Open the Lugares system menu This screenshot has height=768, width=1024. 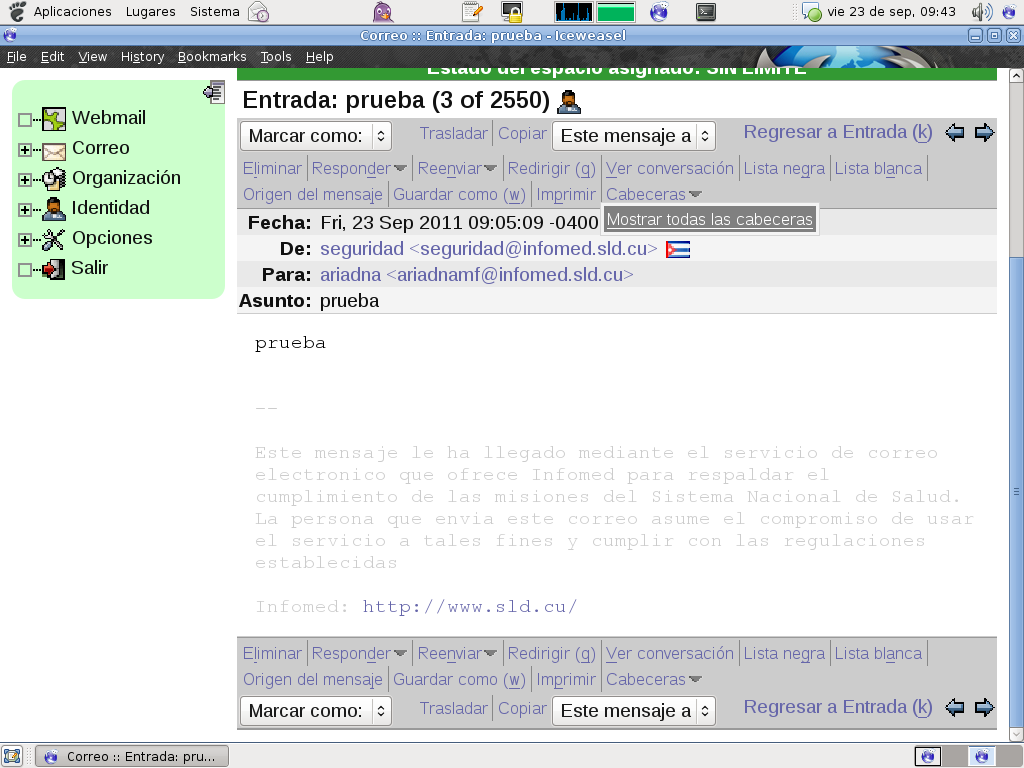click(150, 12)
